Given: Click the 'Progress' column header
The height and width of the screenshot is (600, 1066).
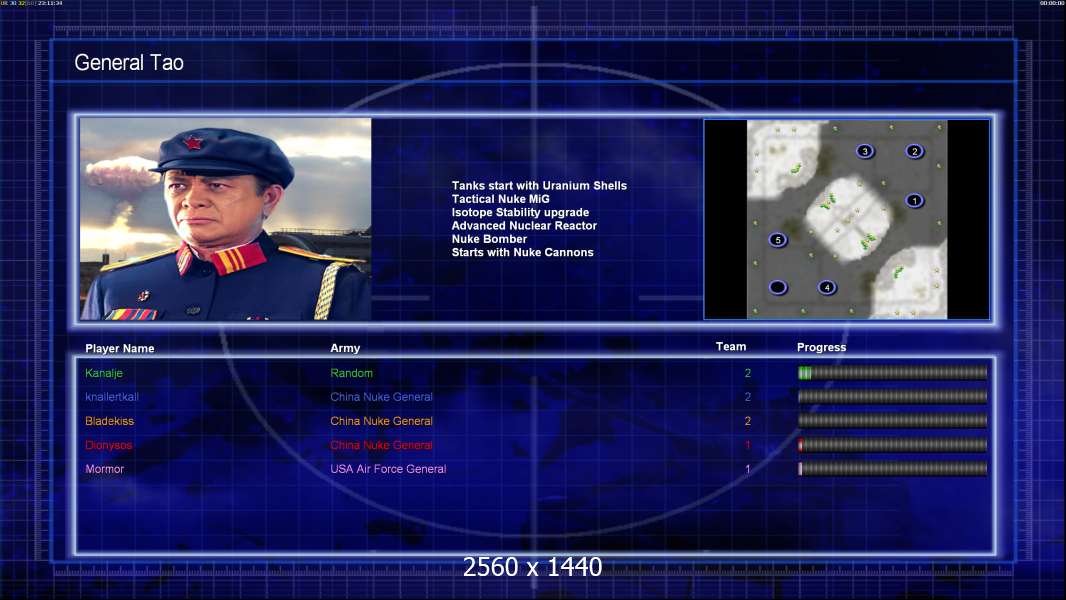Looking at the screenshot, I should (x=821, y=347).
